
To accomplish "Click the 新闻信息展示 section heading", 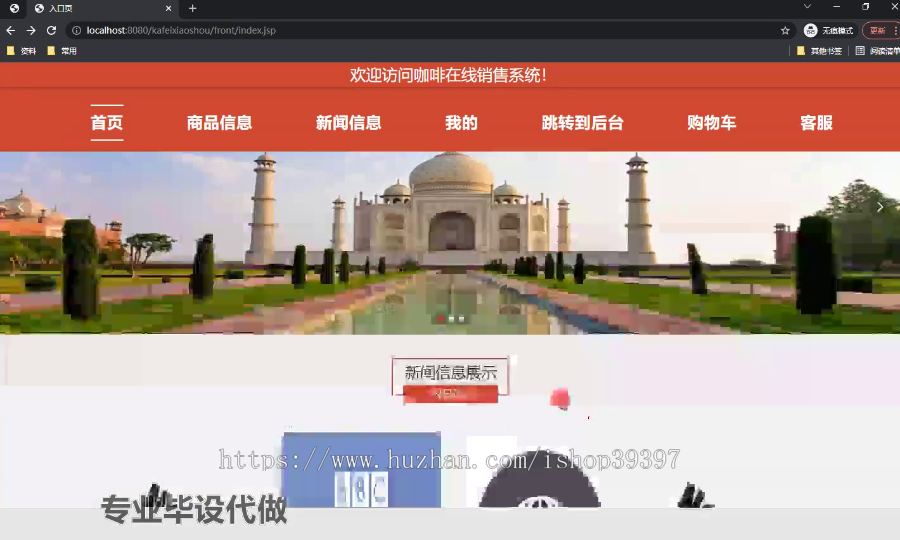I will [451, 373].
